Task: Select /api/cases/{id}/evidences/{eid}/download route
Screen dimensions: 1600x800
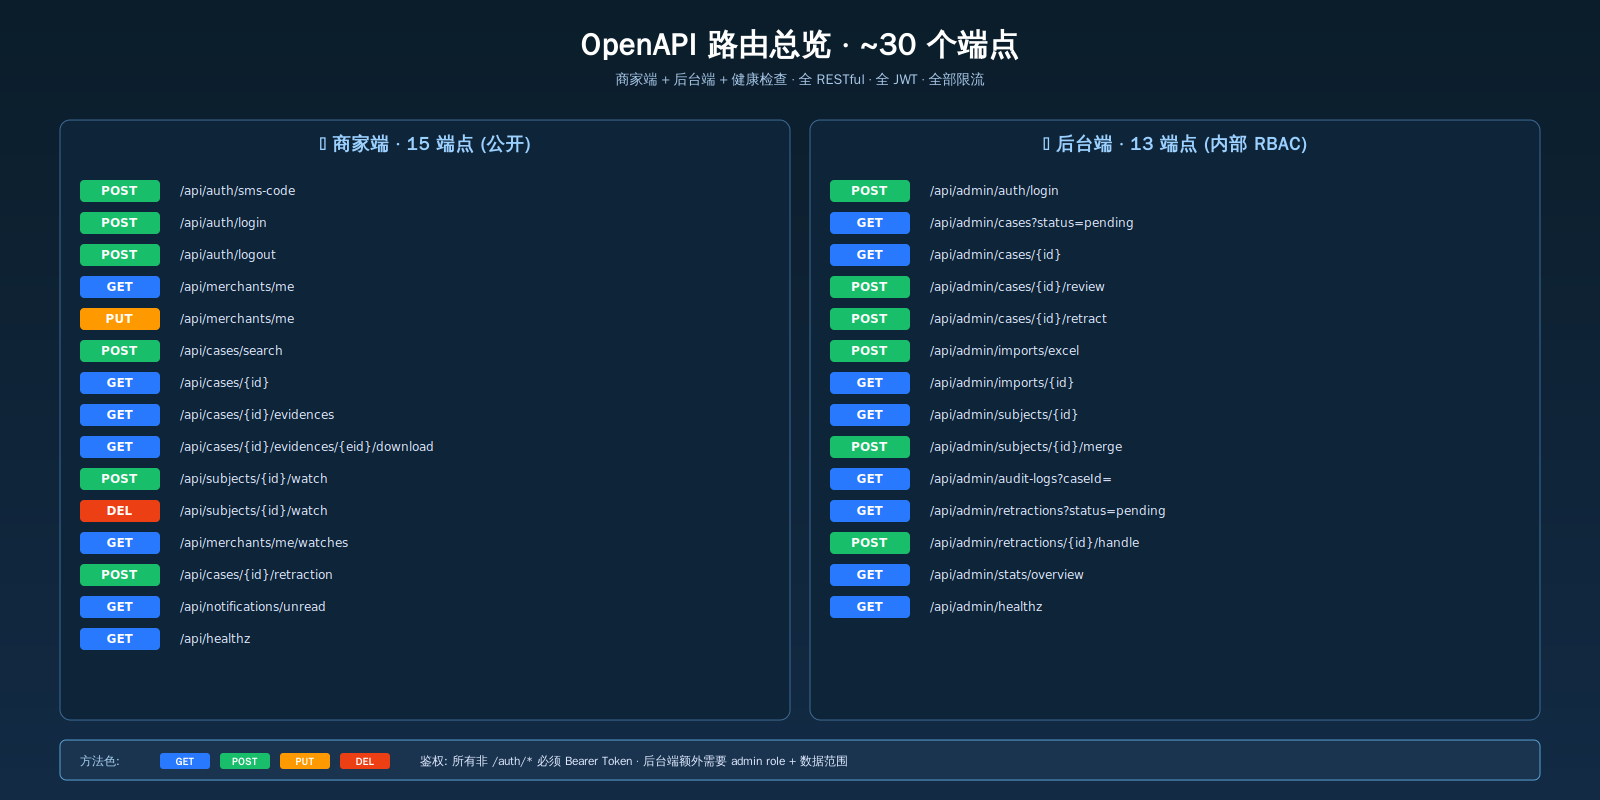Action: click(307, 447)
